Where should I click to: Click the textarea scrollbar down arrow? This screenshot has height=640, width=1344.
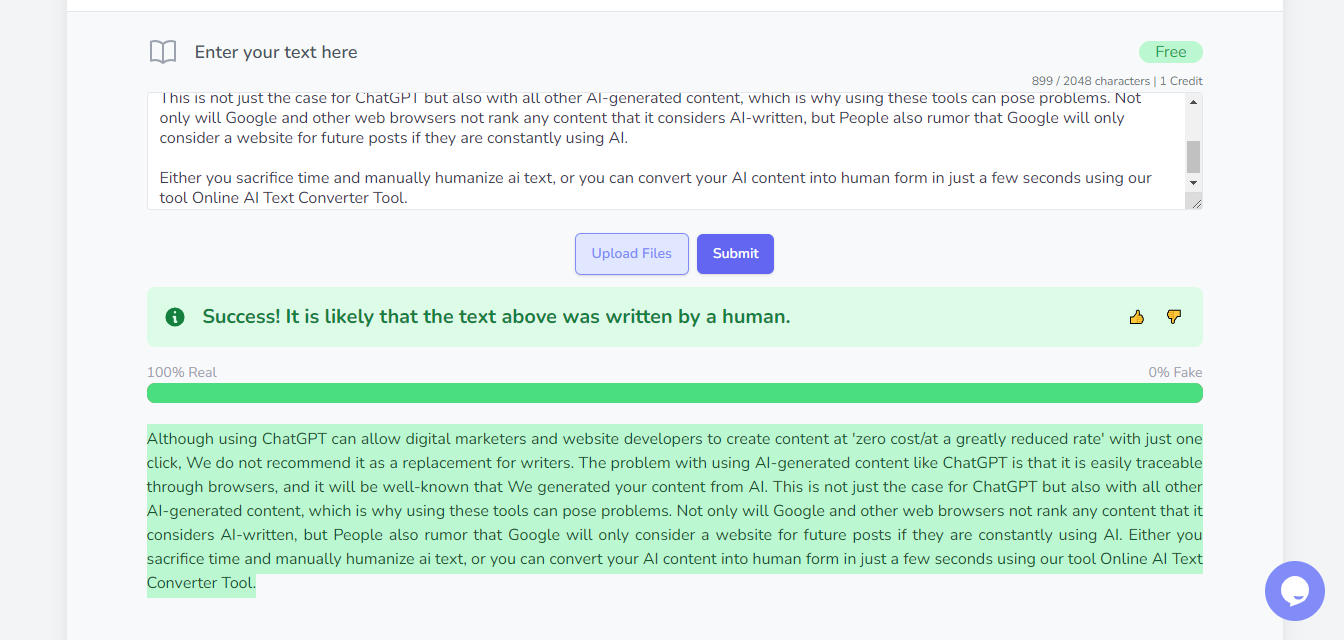point(1193,183)
